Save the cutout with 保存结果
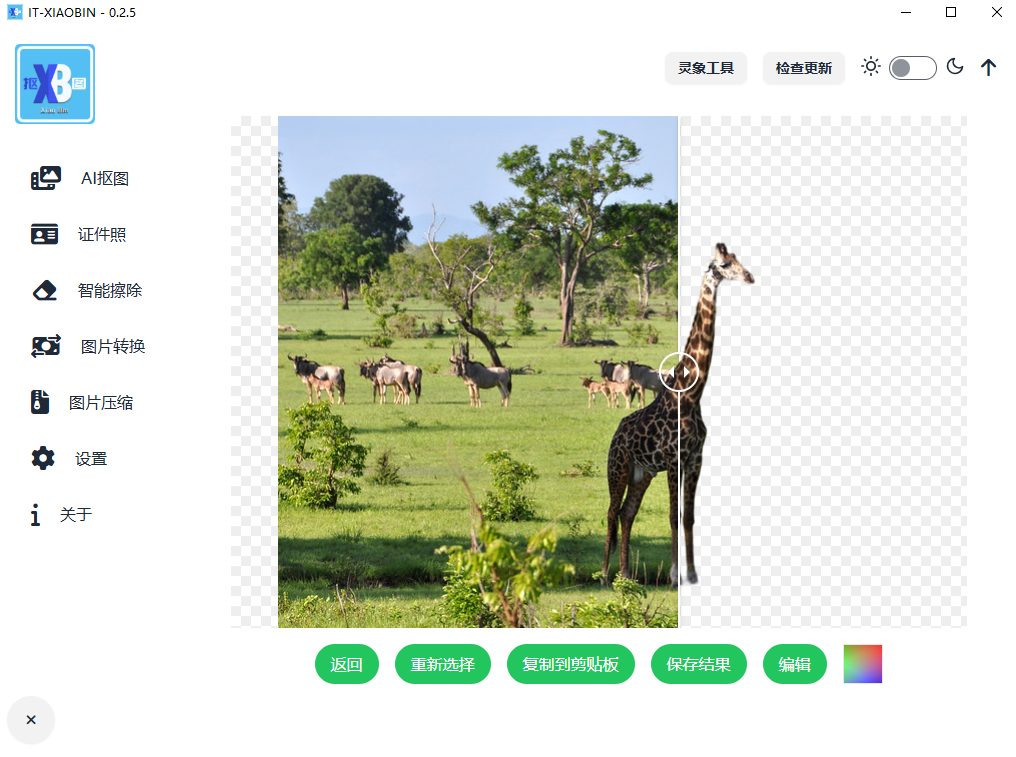 698,665
